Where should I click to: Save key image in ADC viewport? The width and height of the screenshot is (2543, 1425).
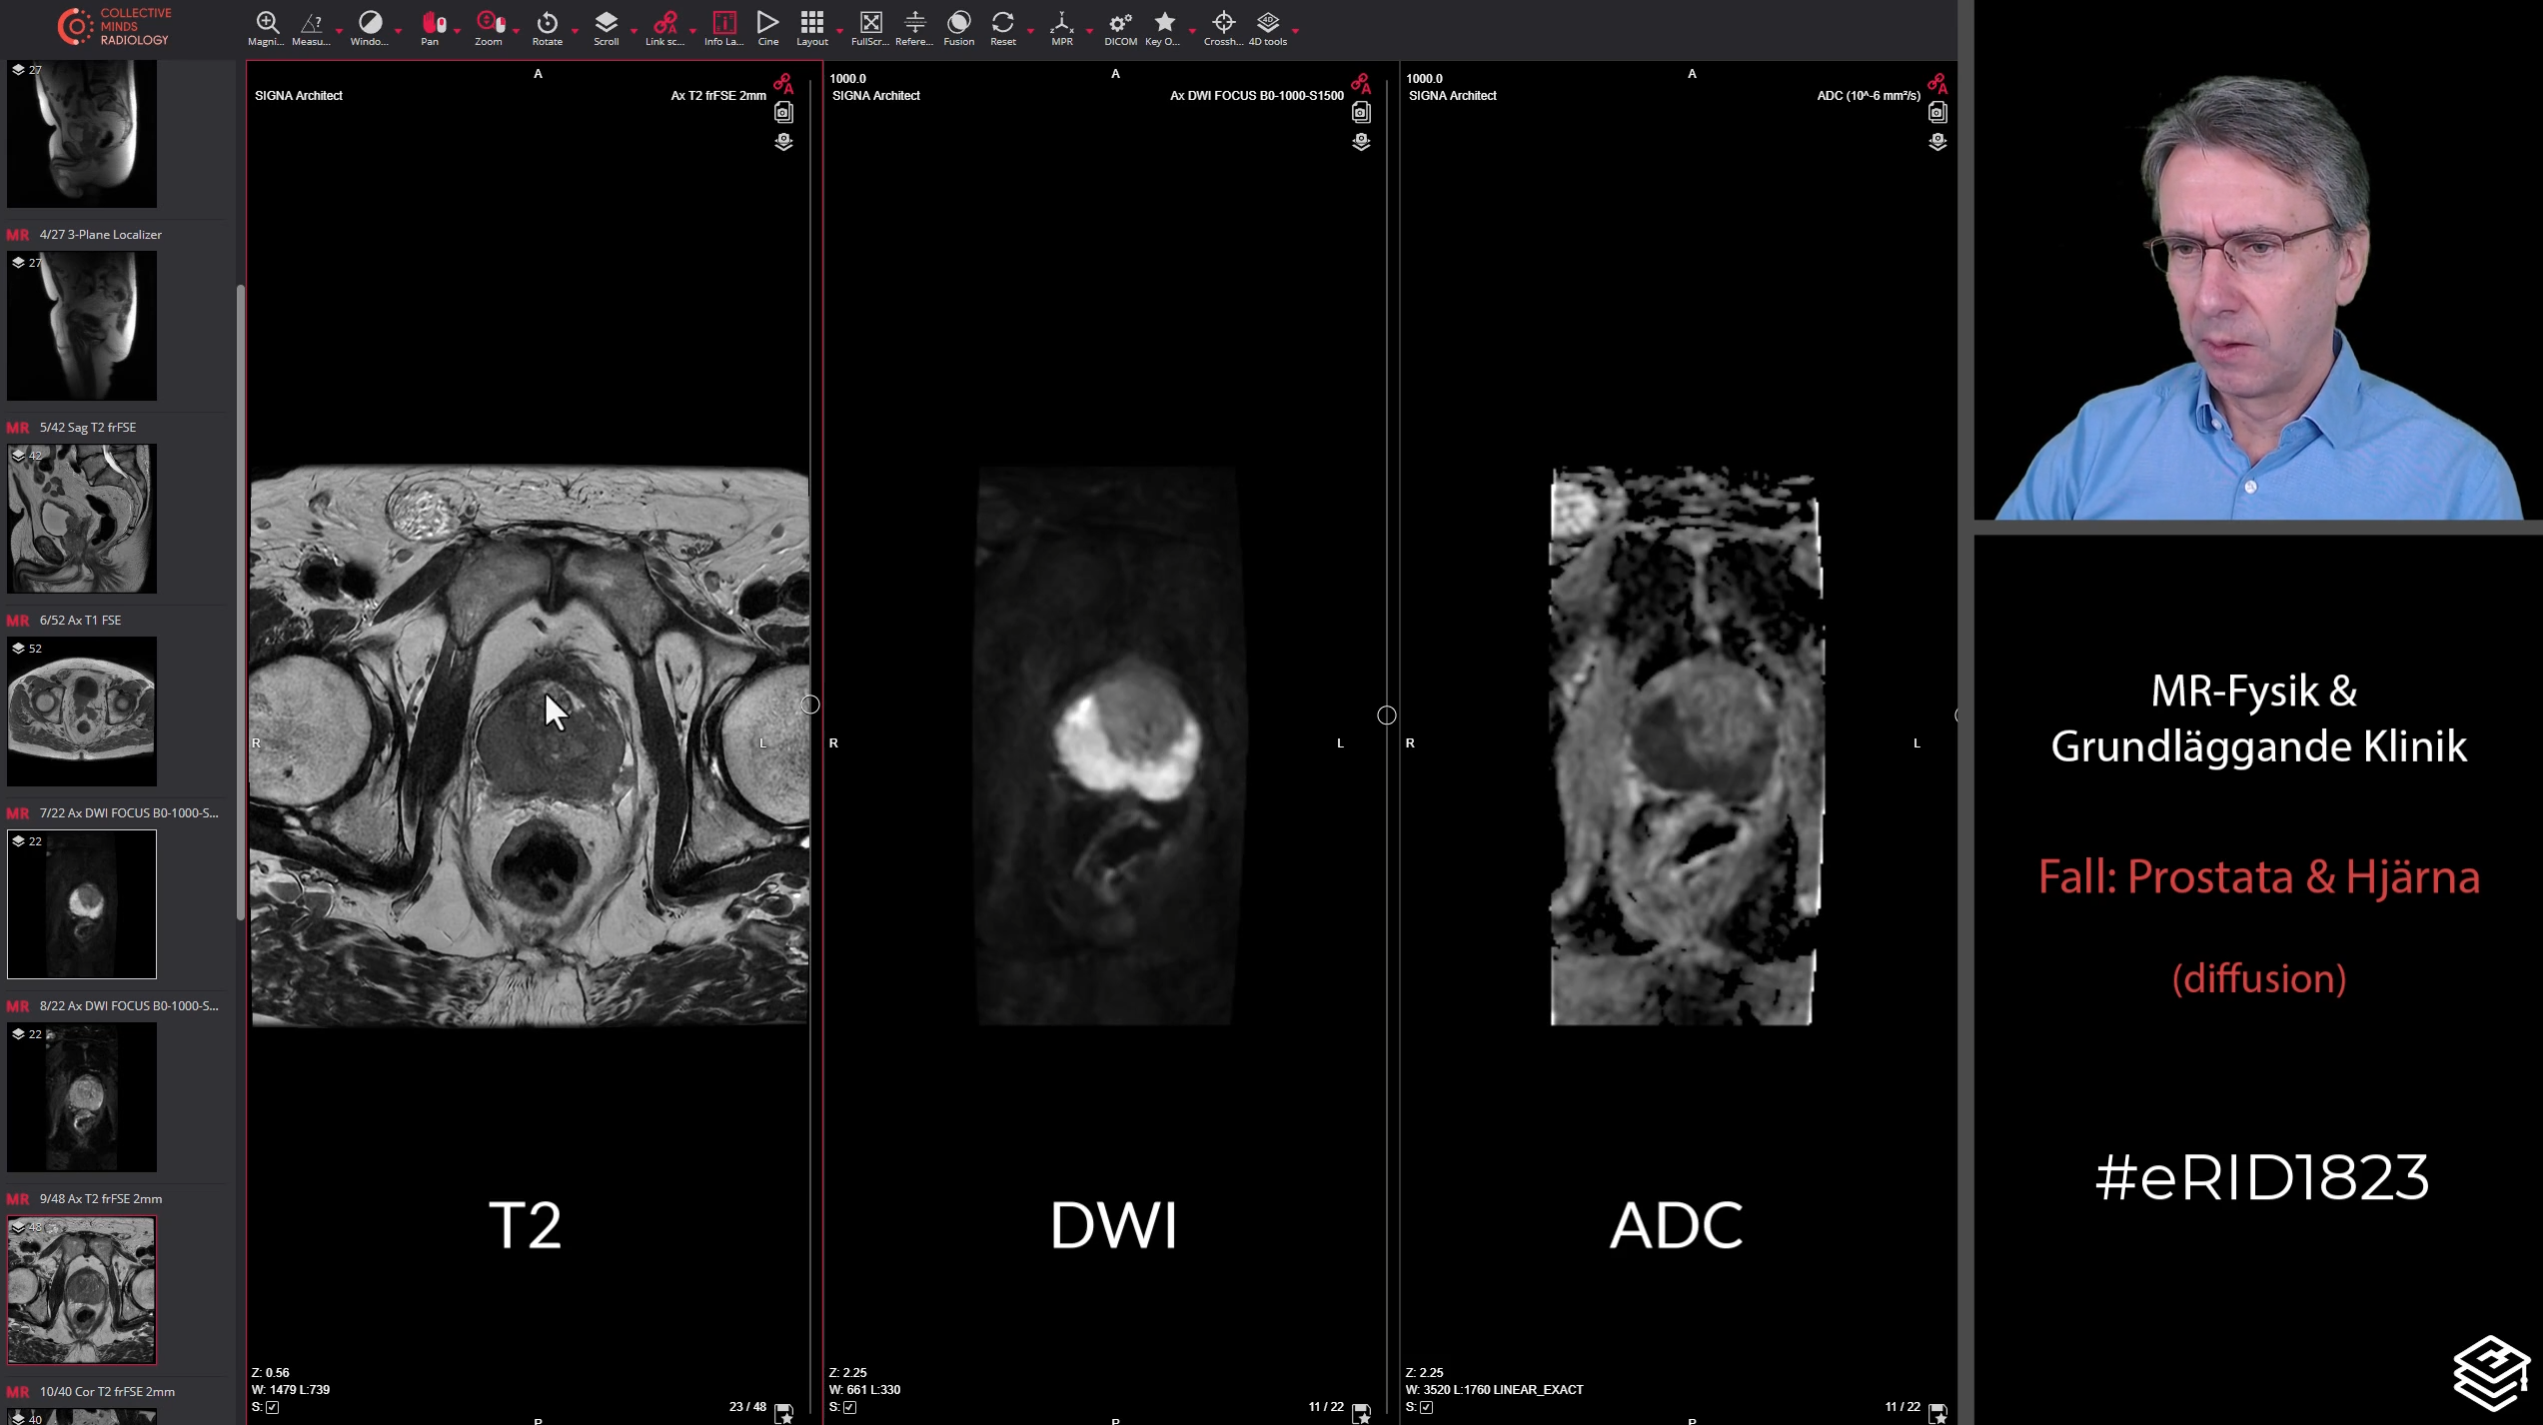[1938, 1412]
